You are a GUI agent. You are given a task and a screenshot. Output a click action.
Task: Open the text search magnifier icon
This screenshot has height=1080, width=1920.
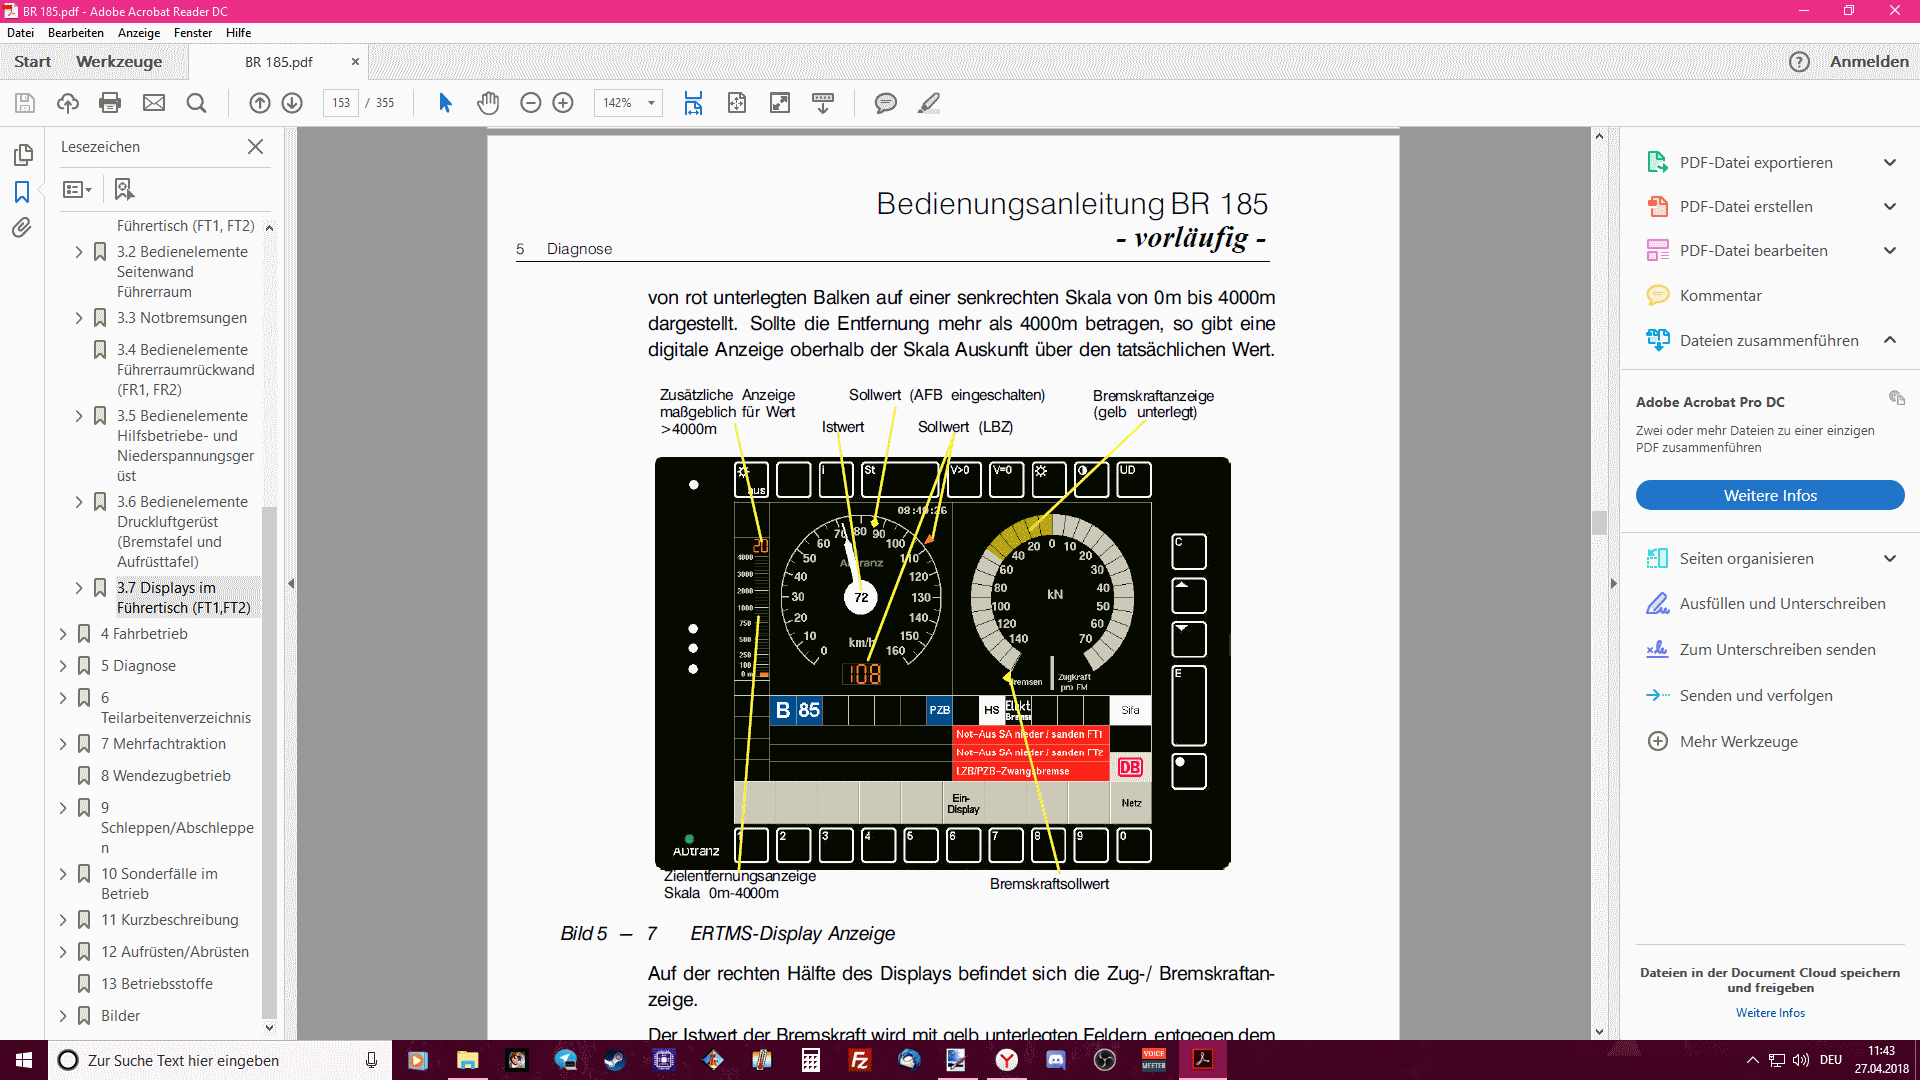(x=196, y=103)
